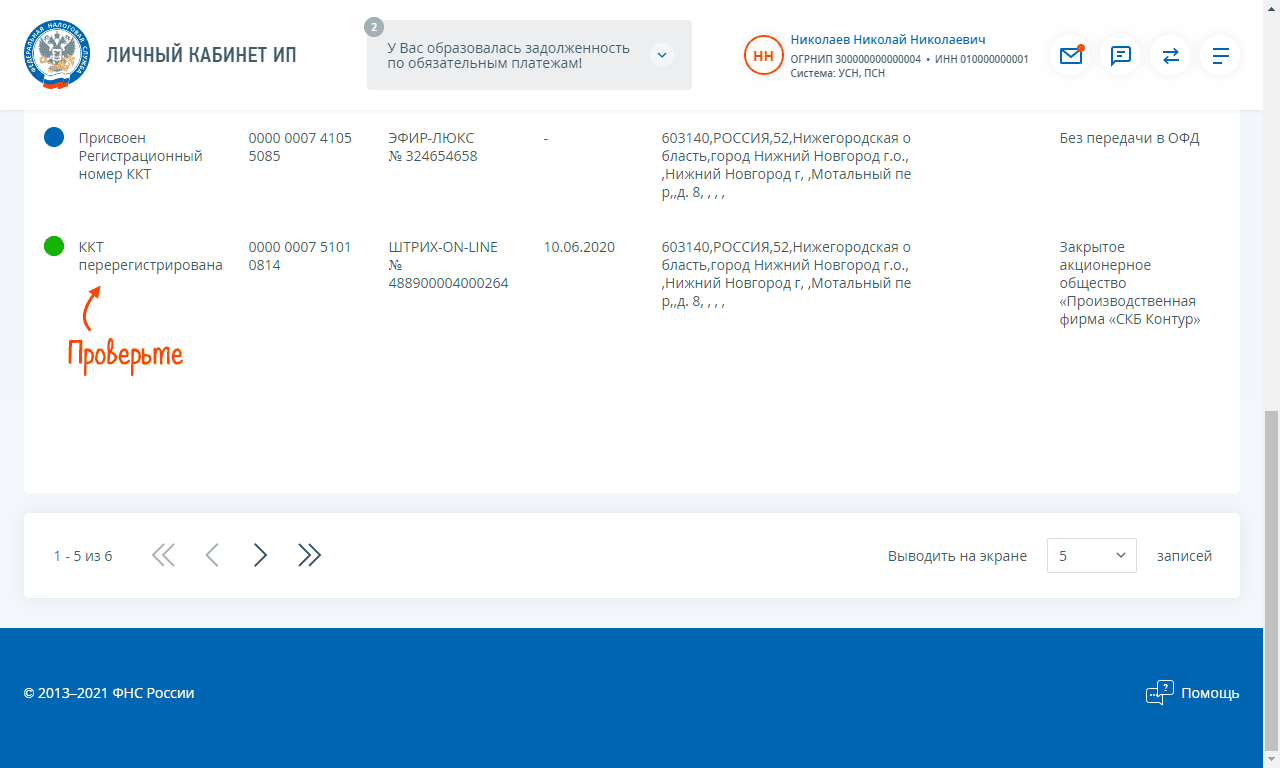Screen dimensions: 1280x768
Task: Click the НН user avatar
Action: pyautogui.click(x=763, y=56)
